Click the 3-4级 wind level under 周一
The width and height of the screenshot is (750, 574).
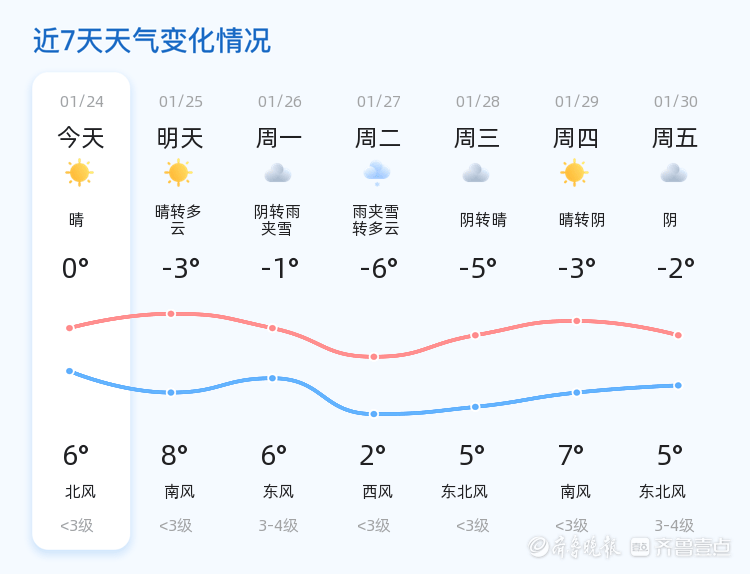point(278,525)
